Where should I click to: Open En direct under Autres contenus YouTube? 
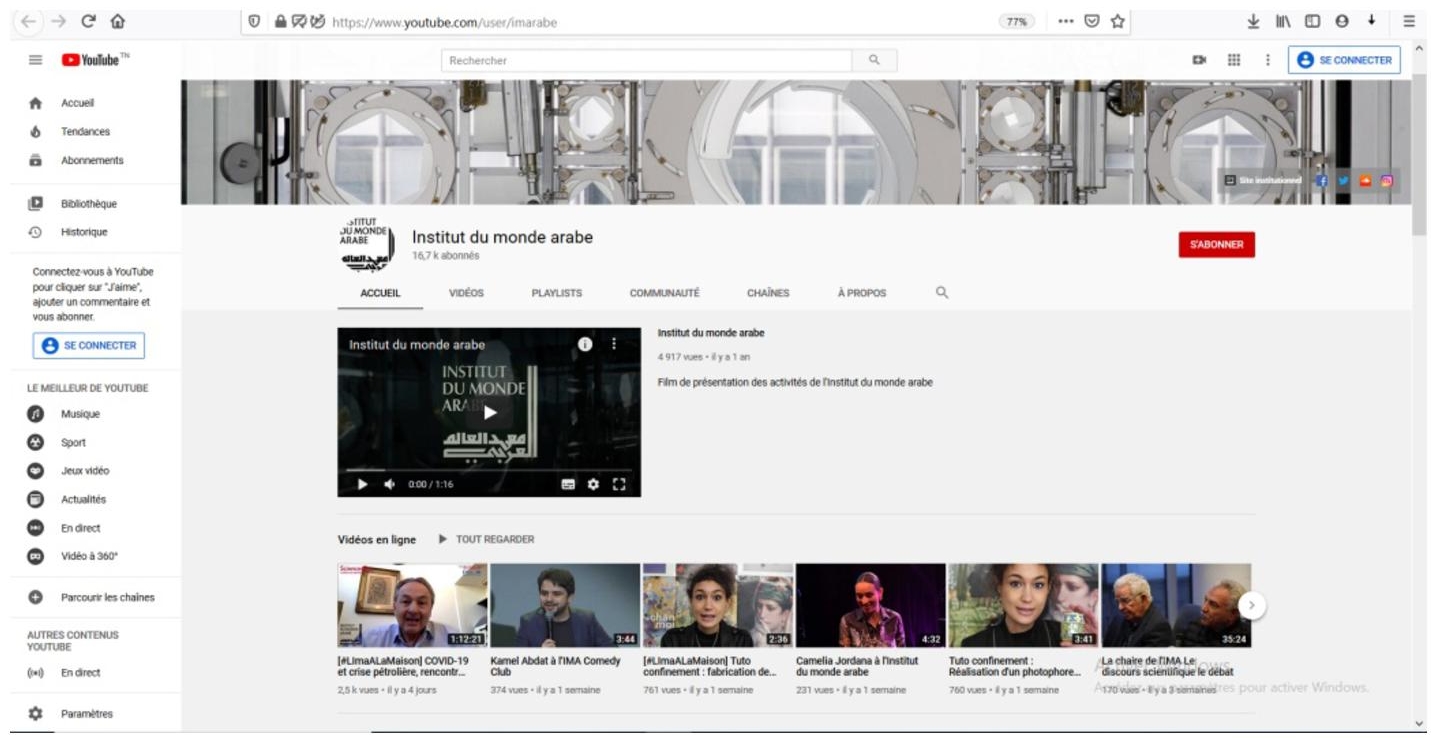(x=80, y=673)
